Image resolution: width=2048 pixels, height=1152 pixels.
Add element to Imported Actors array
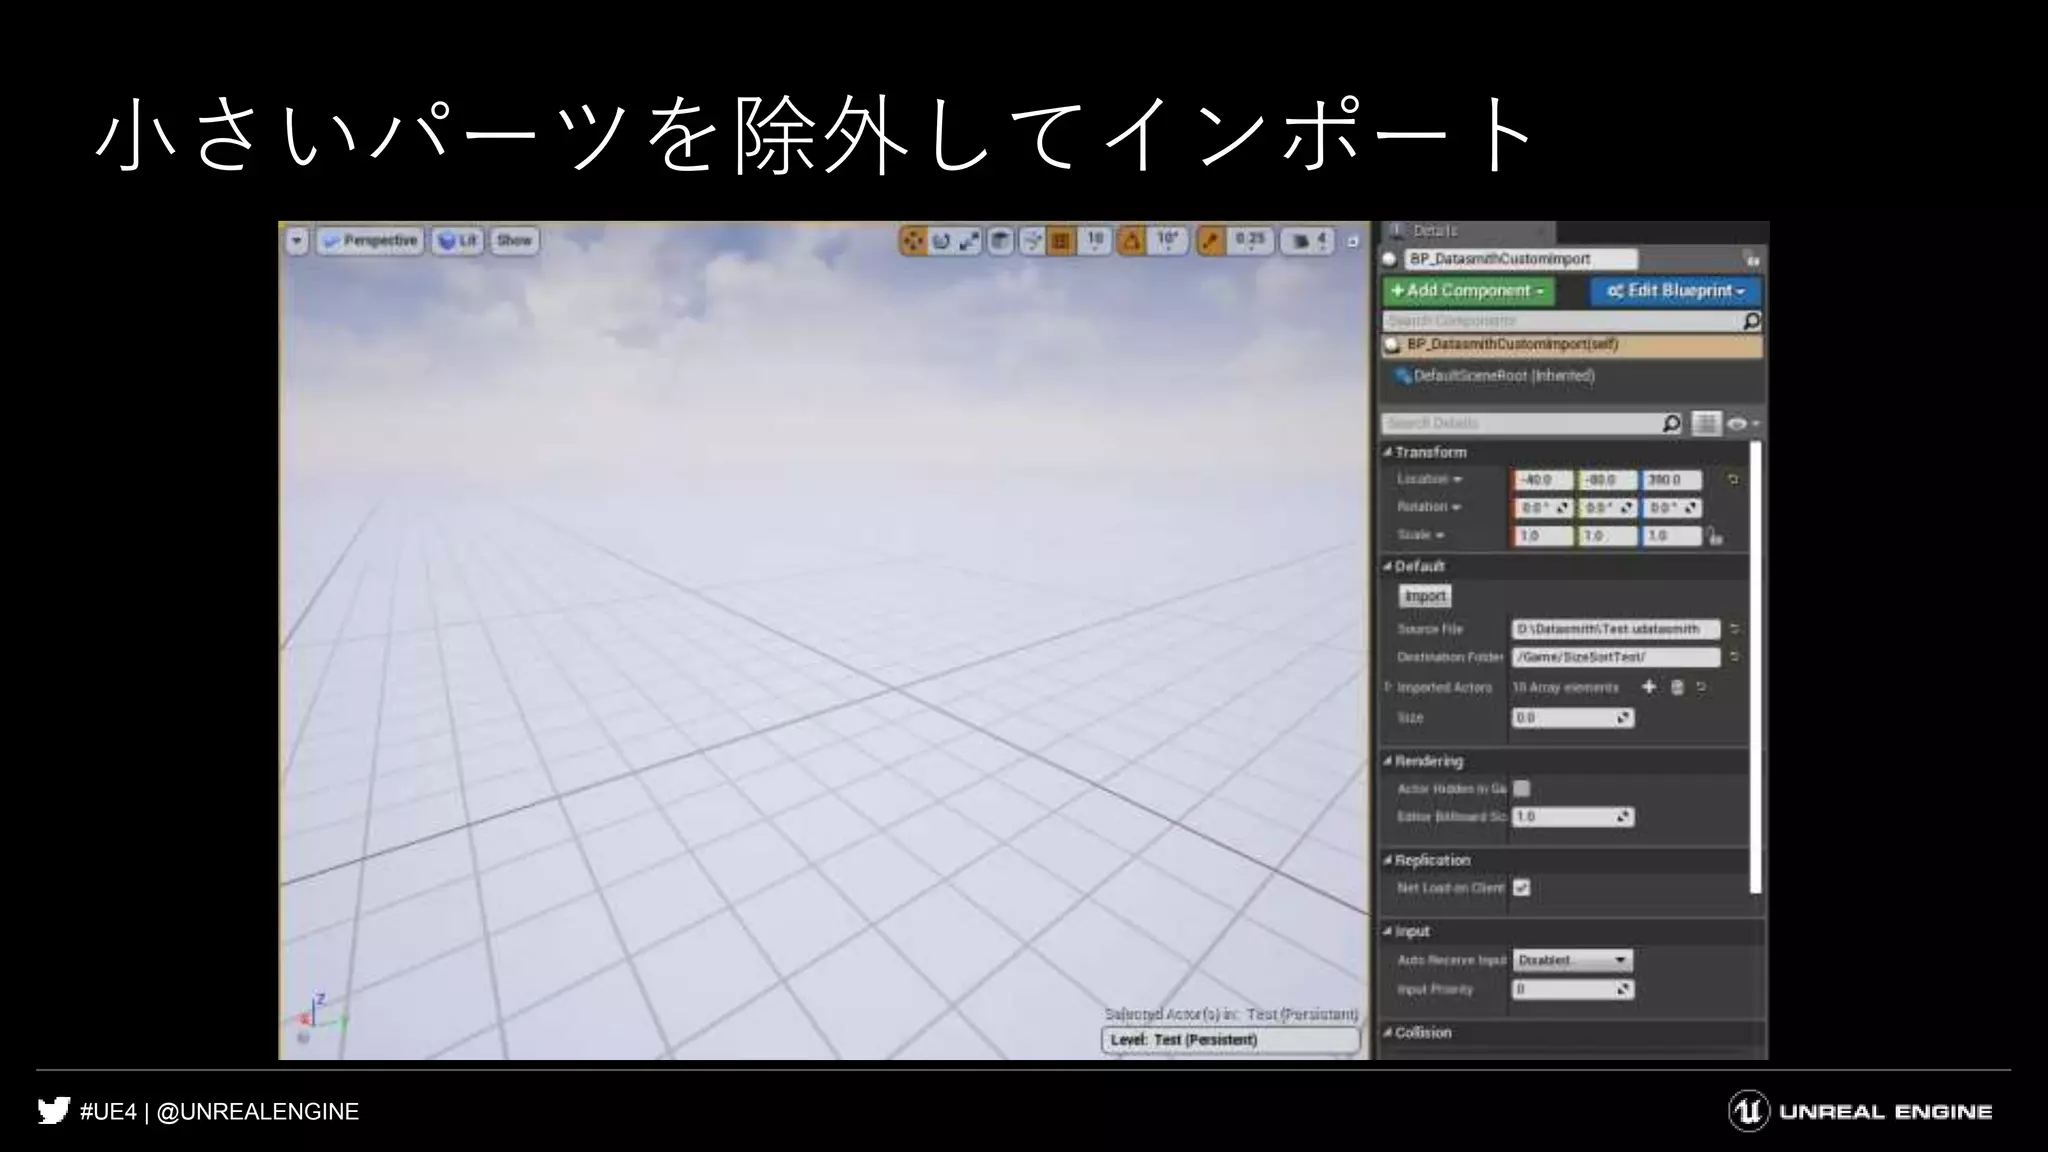pos(1648,686)
